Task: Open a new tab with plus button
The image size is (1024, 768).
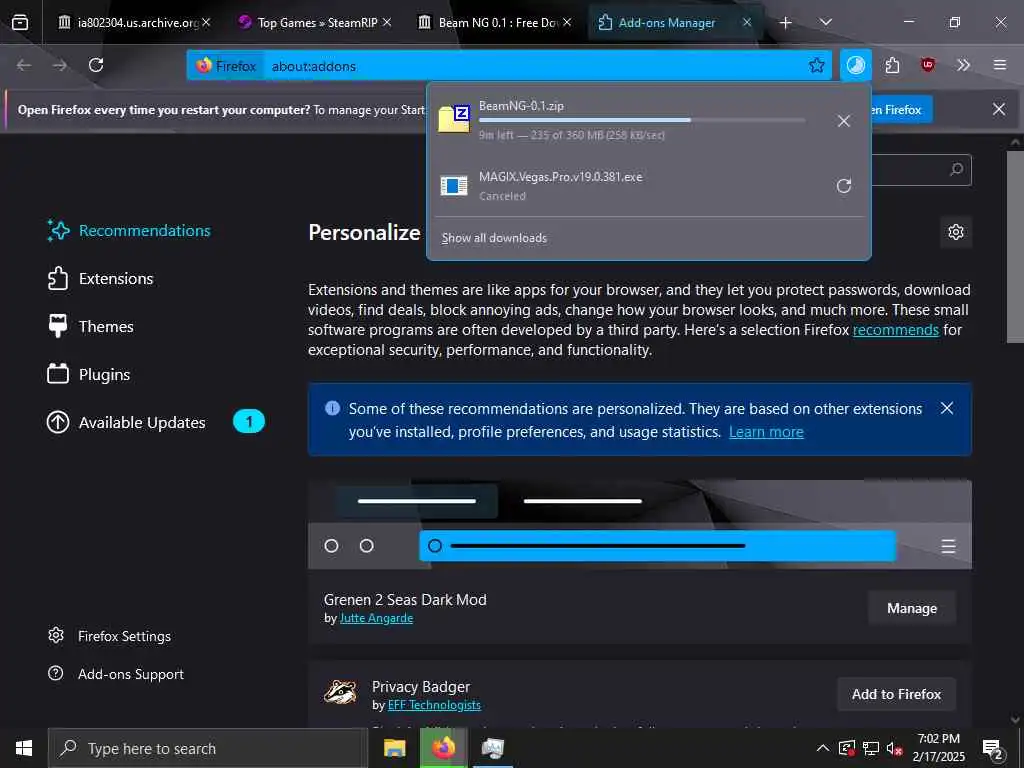Action: point(786,23)
